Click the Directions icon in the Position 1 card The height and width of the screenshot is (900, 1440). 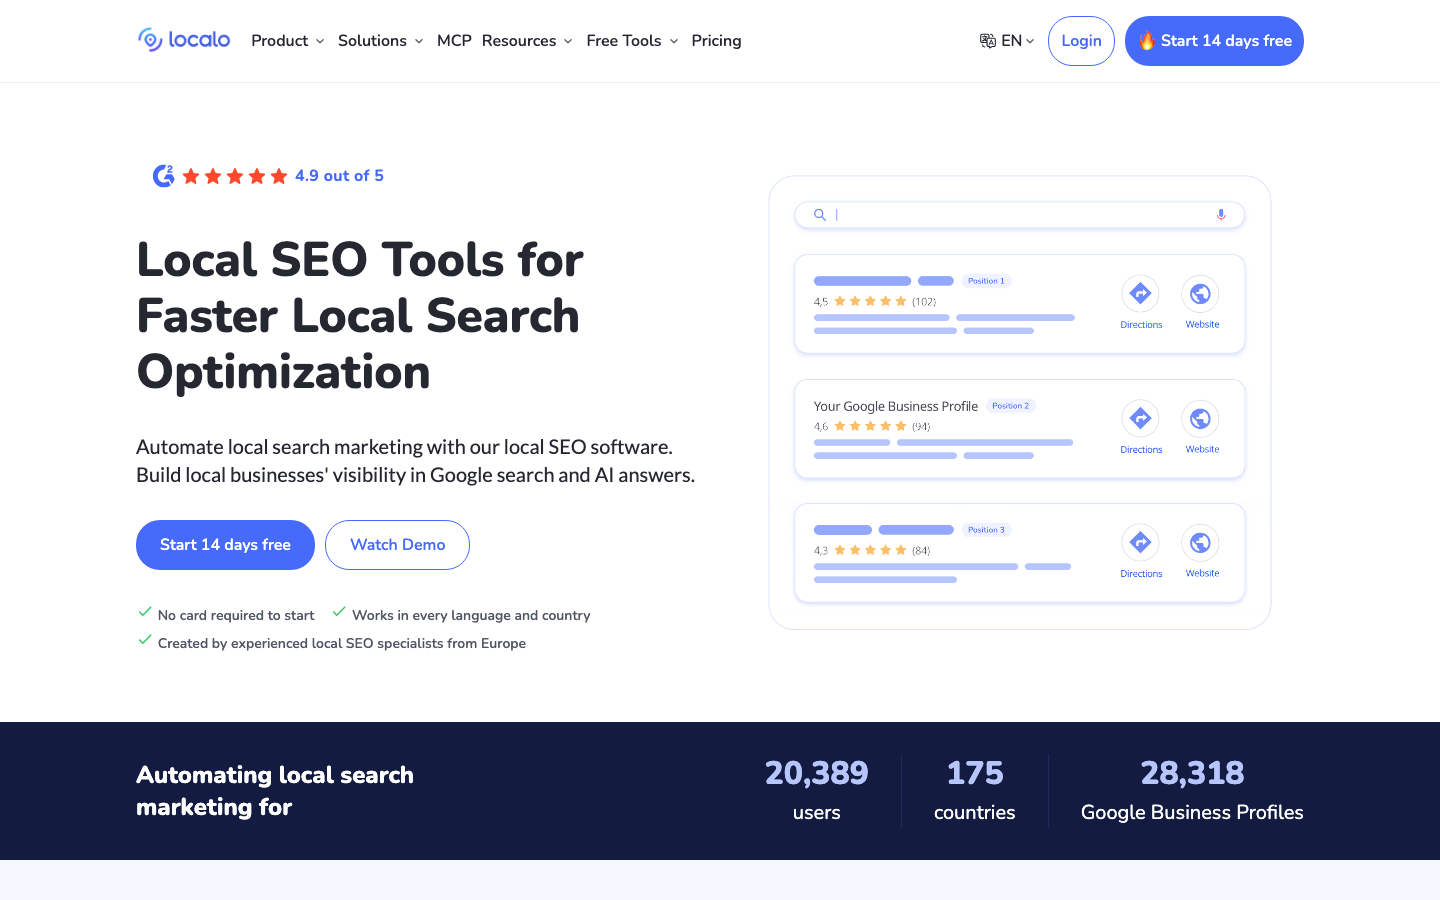click(1140, 294)
